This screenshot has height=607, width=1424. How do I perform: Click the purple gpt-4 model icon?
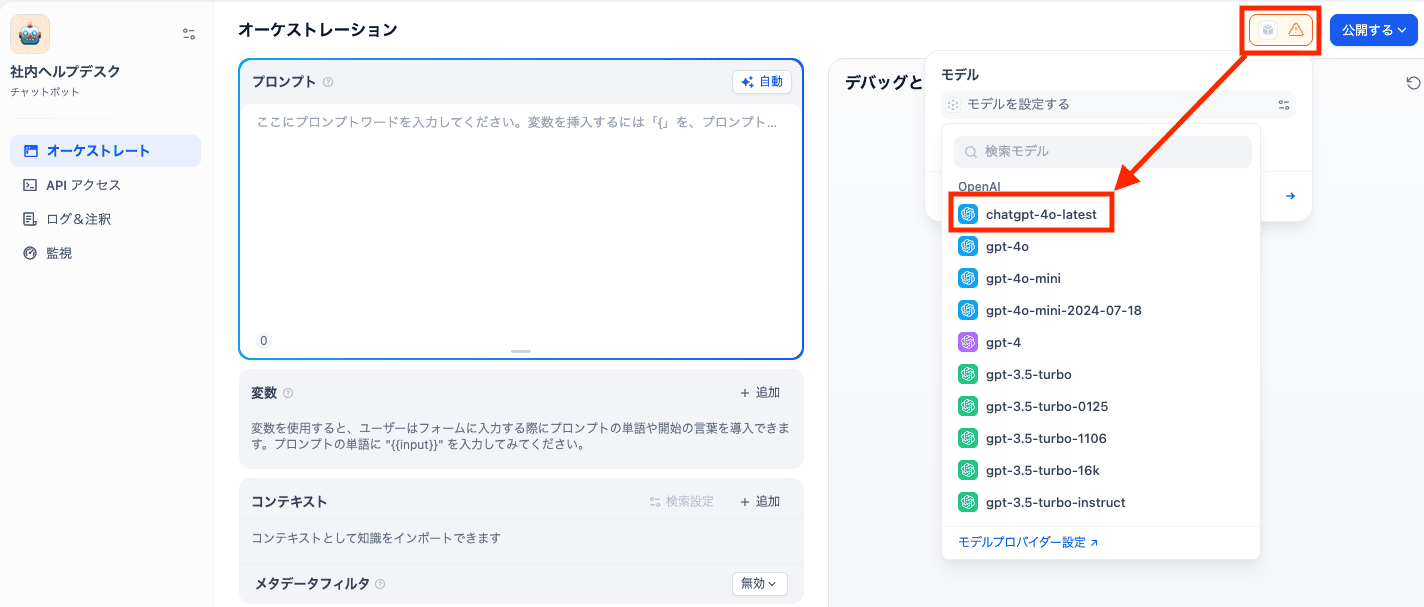pos(968,342)
